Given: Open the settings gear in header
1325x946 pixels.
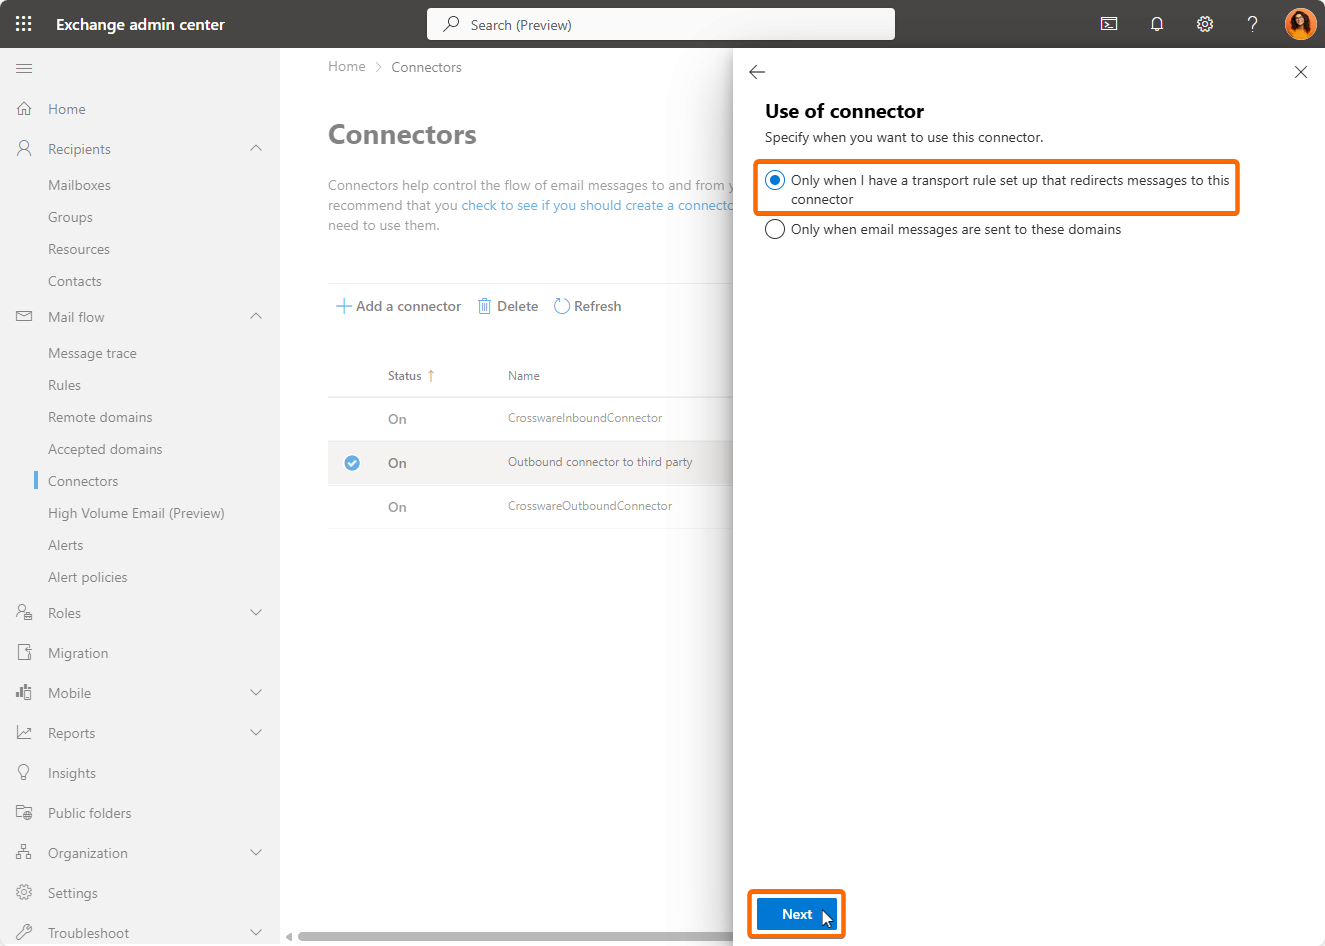Looking at the screenshot, I should (x=1205, y=24).
